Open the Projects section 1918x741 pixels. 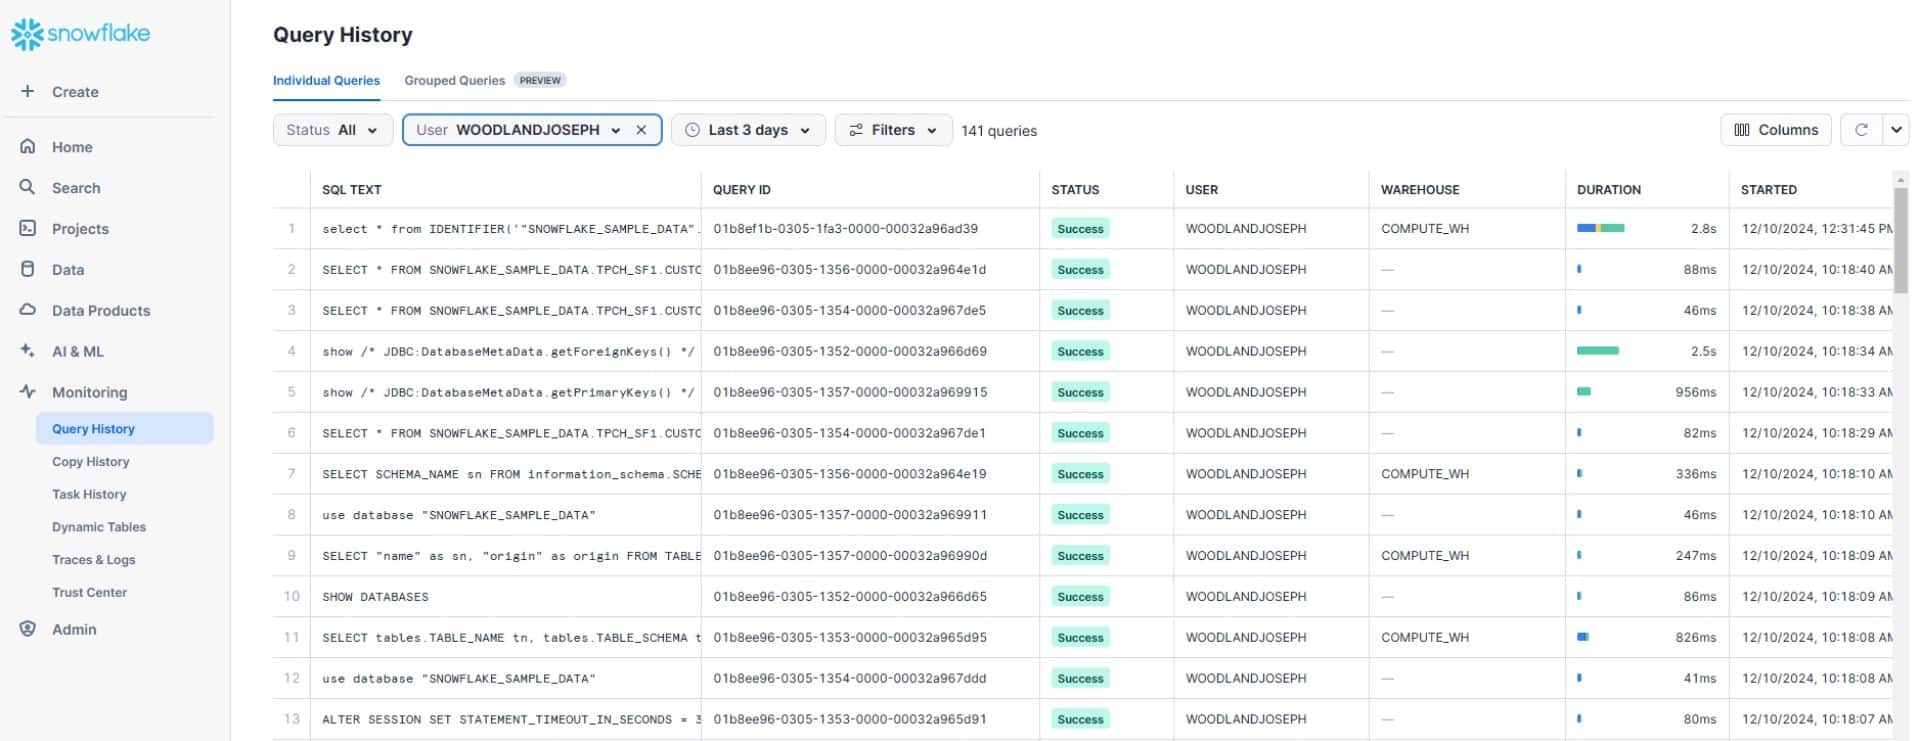79,229
